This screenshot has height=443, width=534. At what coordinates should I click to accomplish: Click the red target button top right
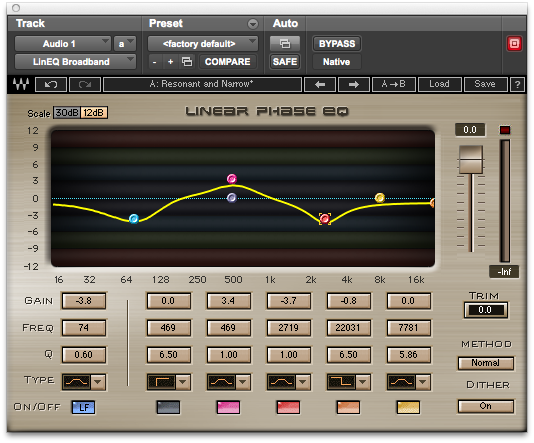click(x=514, y=44)
